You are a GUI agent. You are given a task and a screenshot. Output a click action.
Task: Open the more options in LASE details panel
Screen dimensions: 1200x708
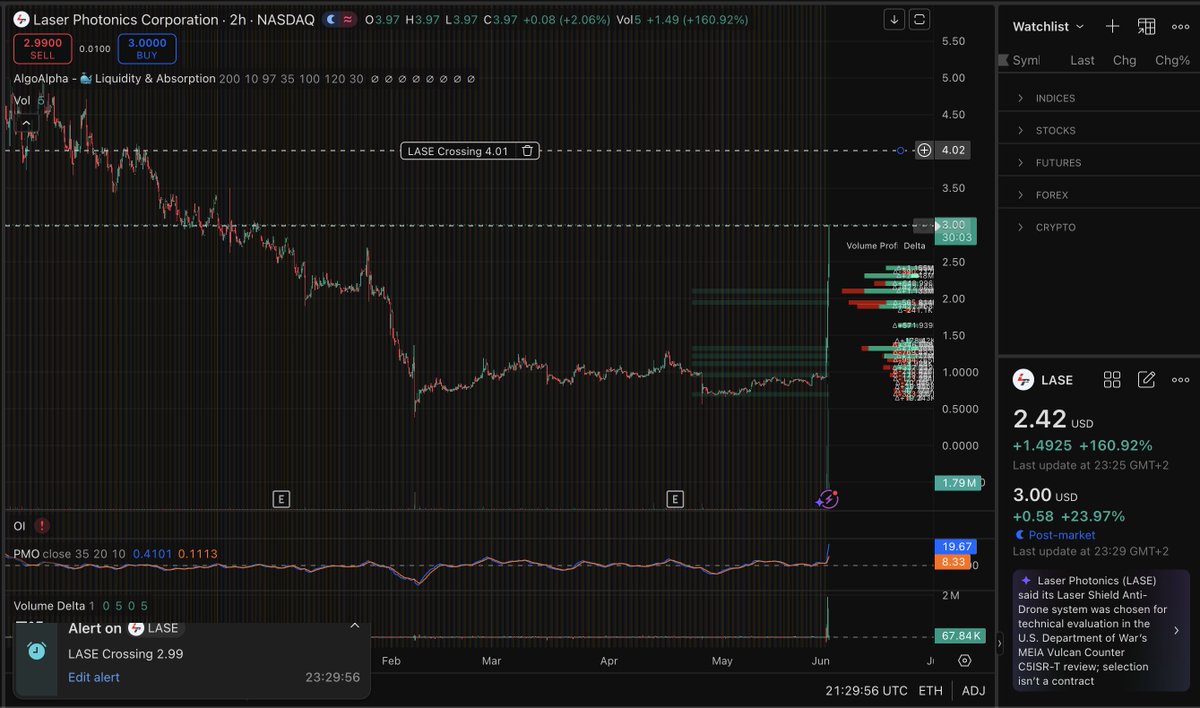[x=1180, y=379]
